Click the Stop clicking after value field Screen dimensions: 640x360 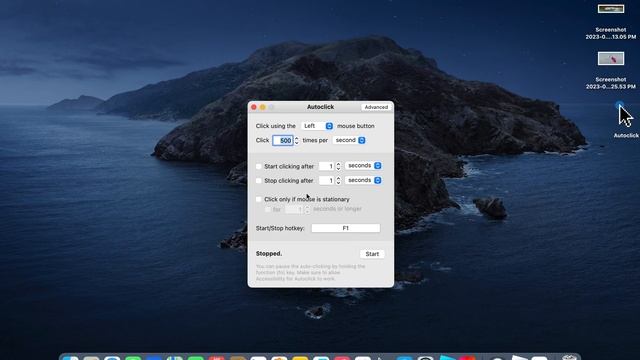pos(327,180)
